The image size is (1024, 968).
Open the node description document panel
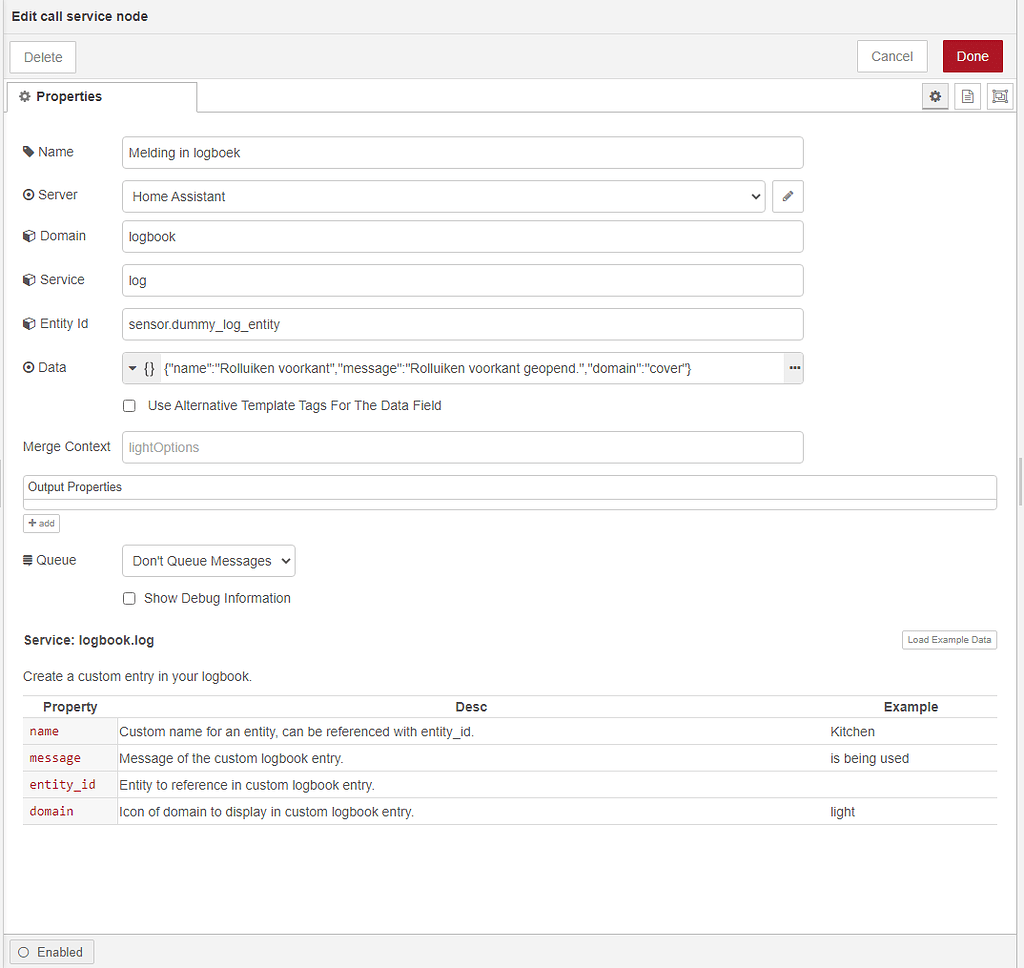click(967, 96)
